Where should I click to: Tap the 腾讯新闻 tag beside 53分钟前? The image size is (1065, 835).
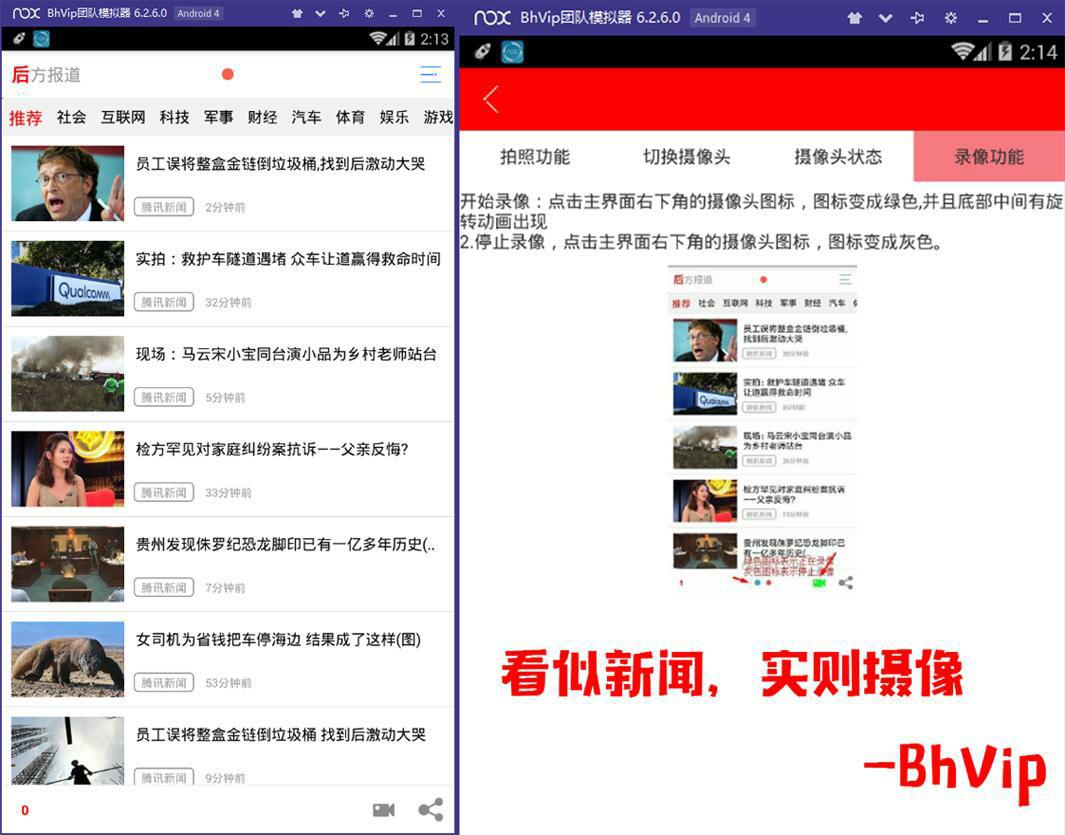point(164,682)
